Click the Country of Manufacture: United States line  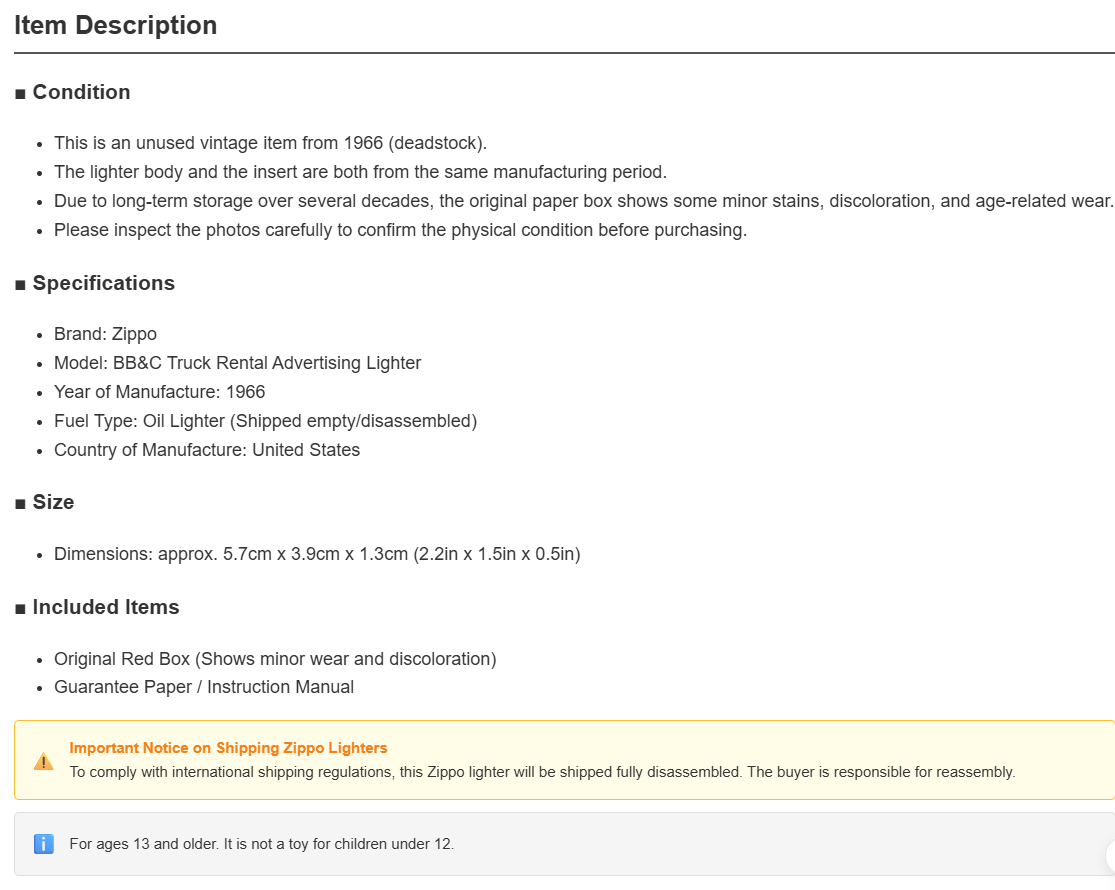tap(207, 450)
